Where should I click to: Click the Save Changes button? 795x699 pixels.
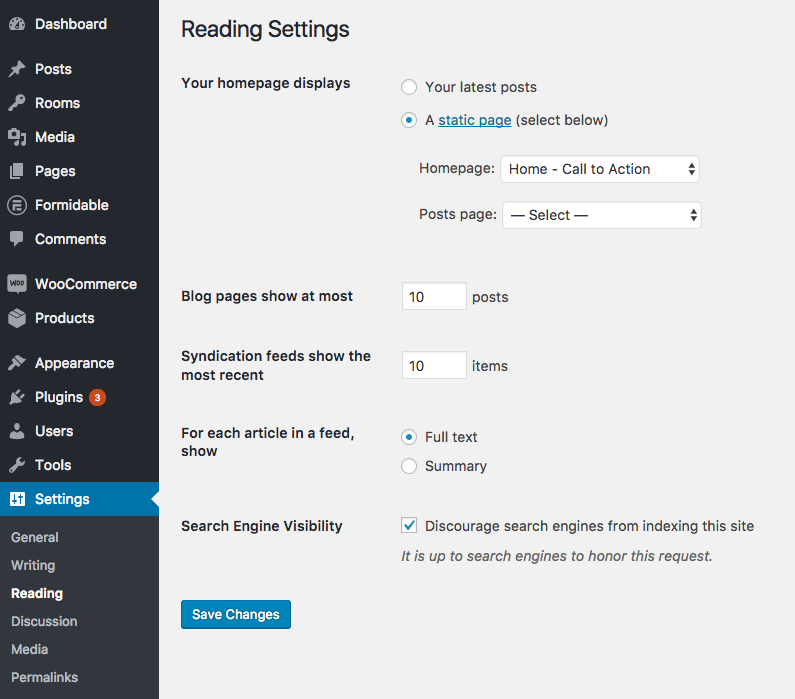click(x=236, y=614)
